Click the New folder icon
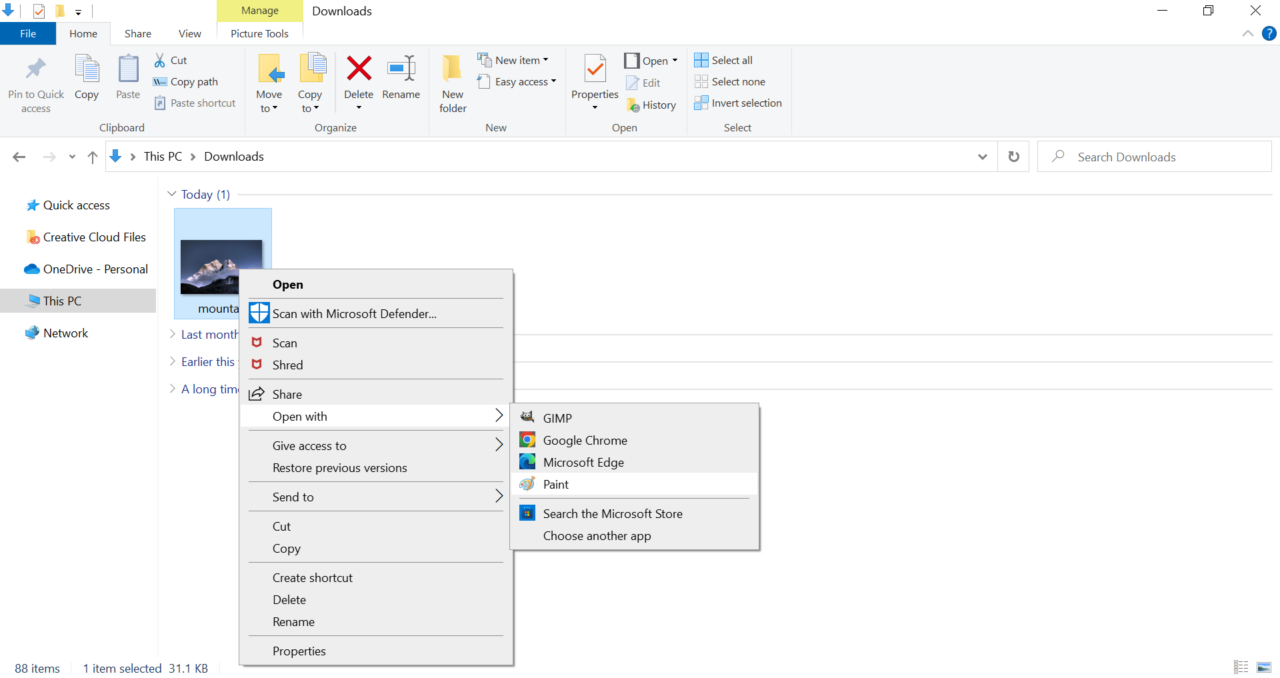The width and height of the screenshot is (1280, 678). [x=453, y=70]
